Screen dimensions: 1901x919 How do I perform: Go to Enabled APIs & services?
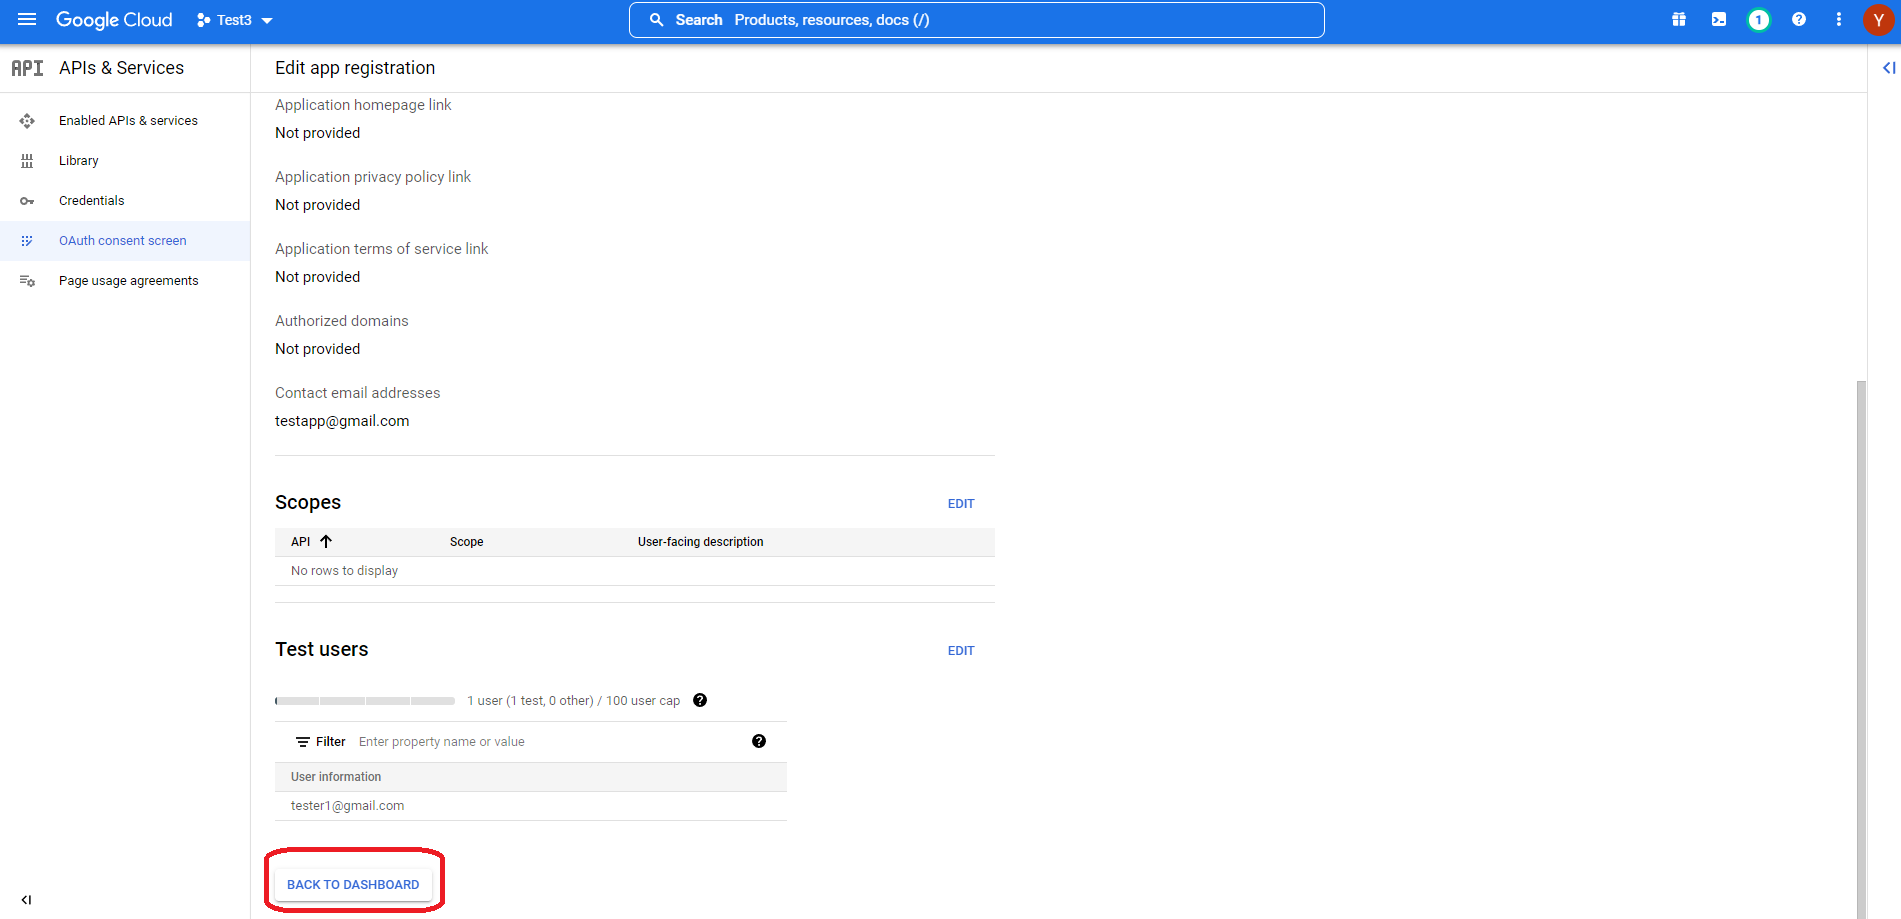[128, 121]
